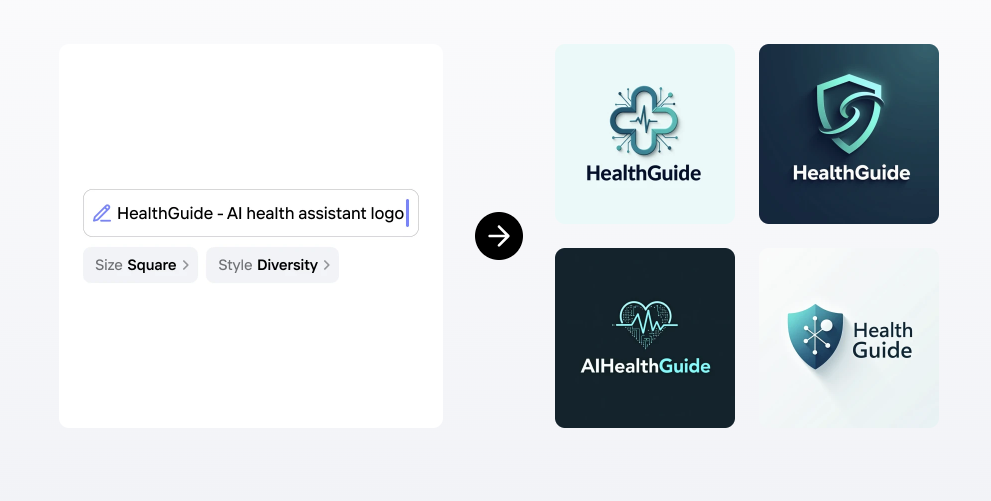The image size is (991, 501).
Task: Click the chevron next to Style Diversity
Action: (x=327, y=265)
